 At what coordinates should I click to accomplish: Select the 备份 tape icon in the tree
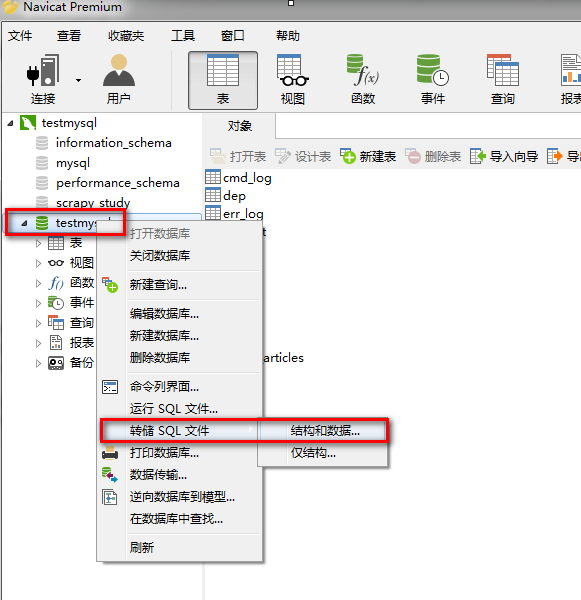coord(56,363)
